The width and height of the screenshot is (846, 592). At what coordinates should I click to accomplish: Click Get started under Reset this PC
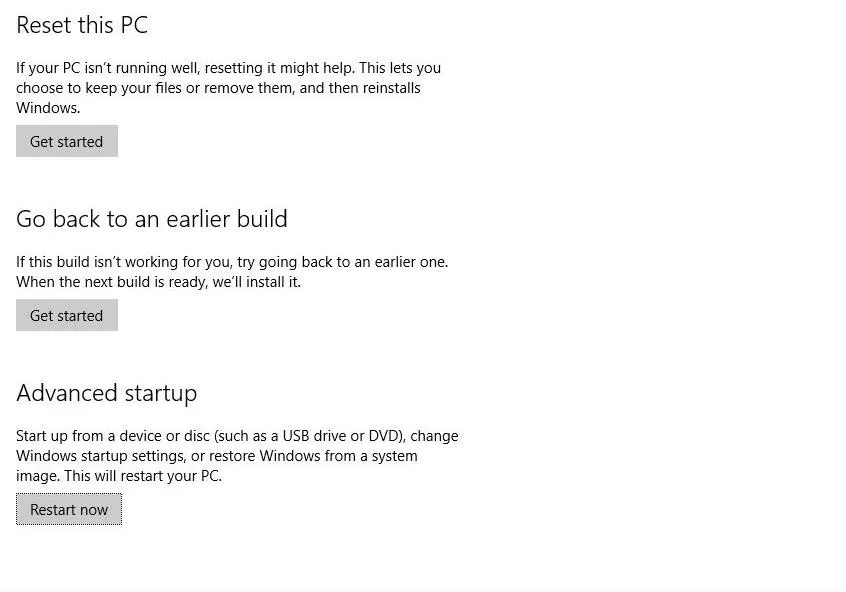(67, 141)
